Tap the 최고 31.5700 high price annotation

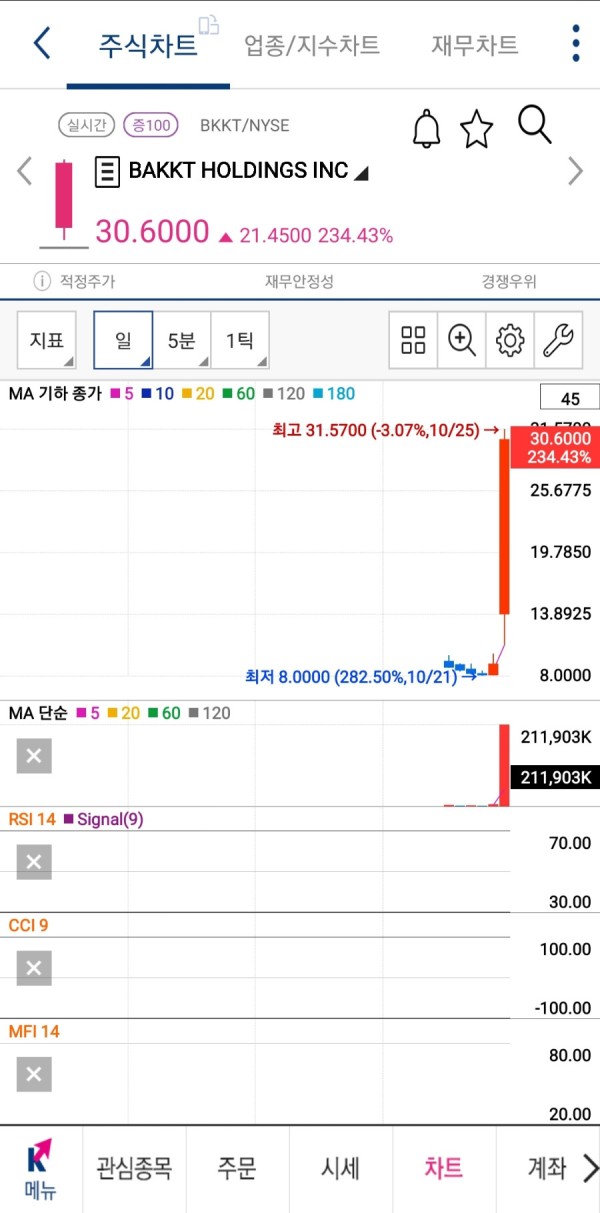pyautogui.click(x=385, y=430)
